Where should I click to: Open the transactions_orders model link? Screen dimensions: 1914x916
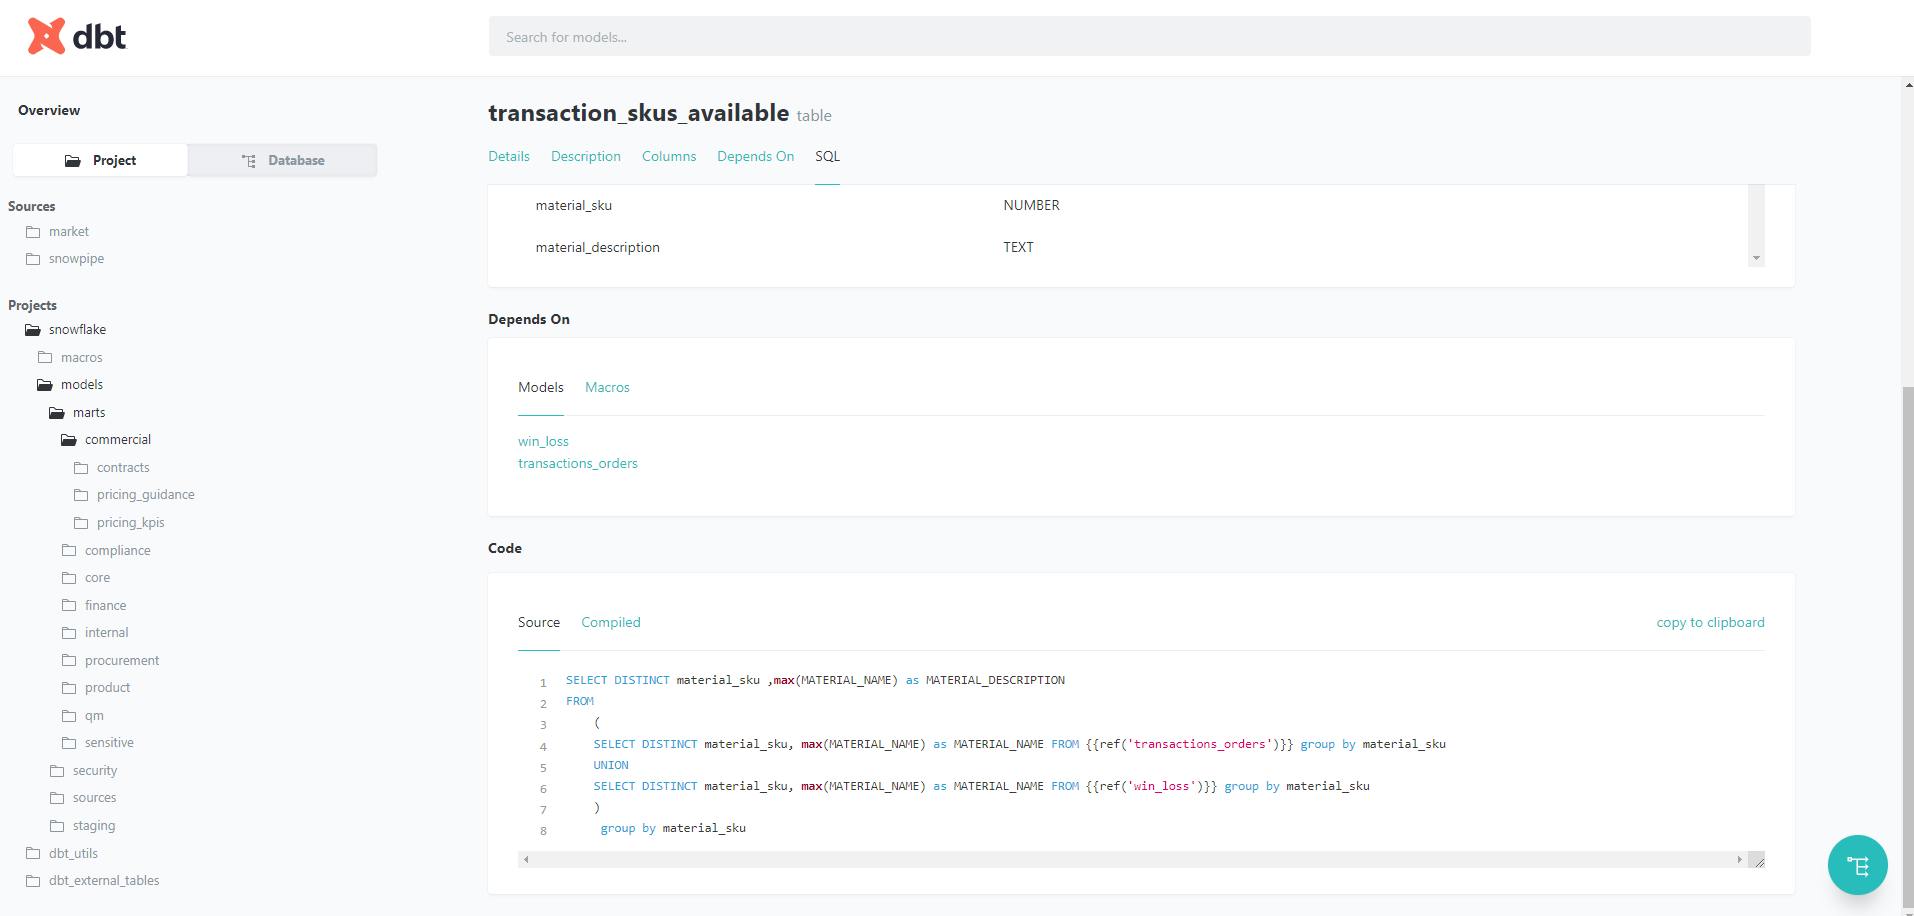click(x=577, y=463)
